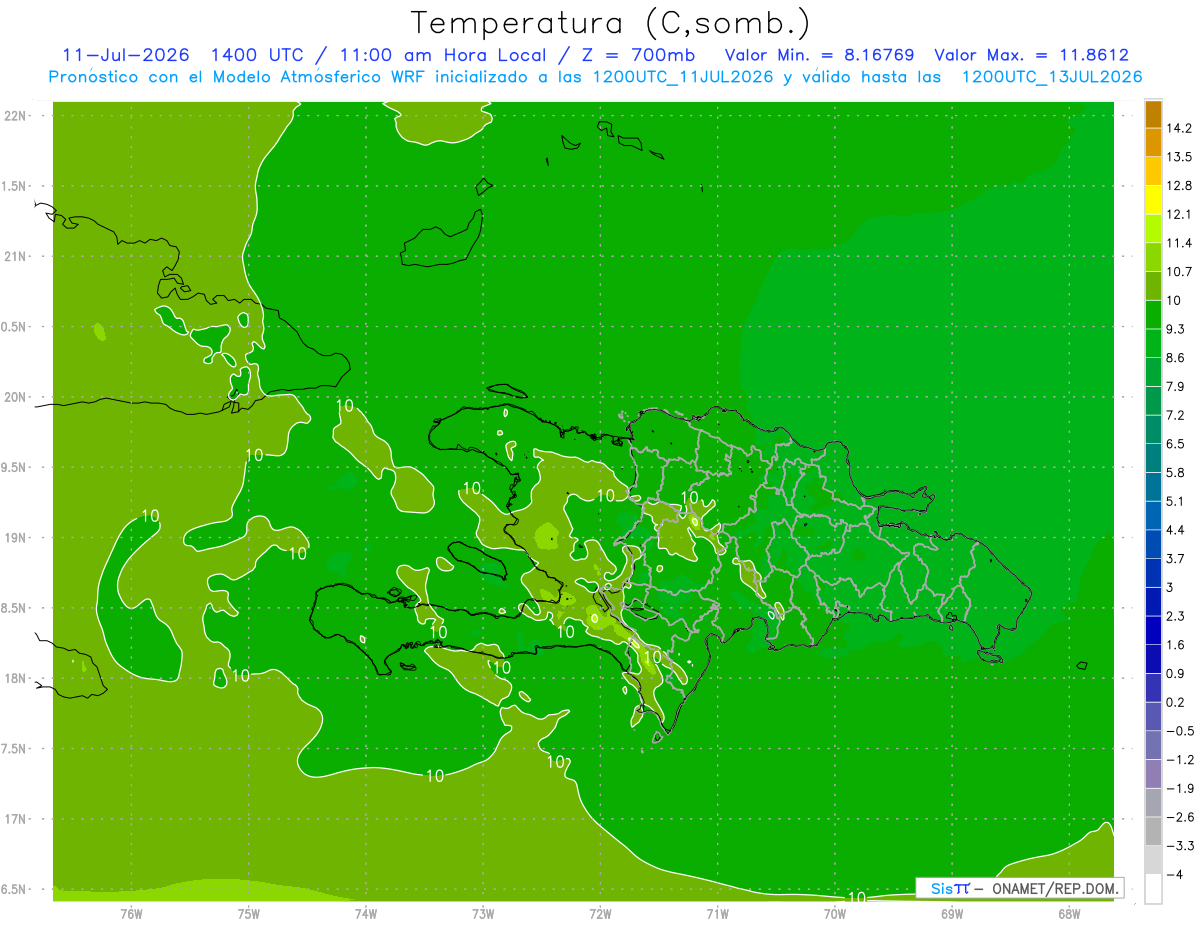
Task: Select the date text "11-Jul-2026"
Action: click(x=125, y=55)
